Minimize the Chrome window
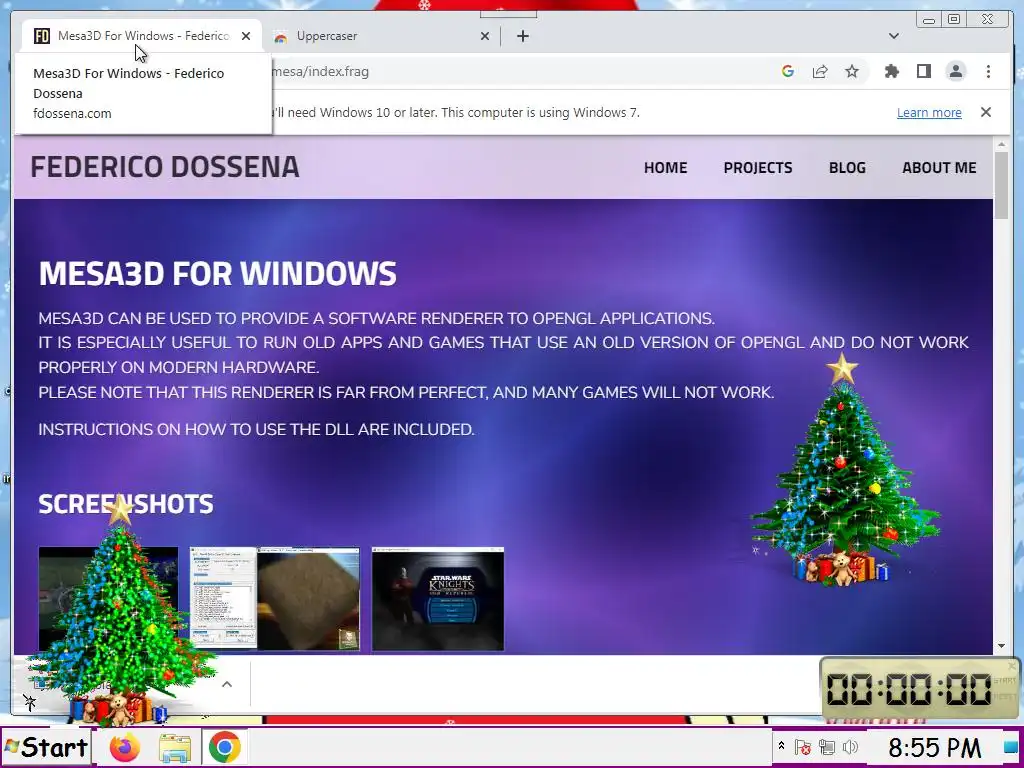 (x=929, y=20)
